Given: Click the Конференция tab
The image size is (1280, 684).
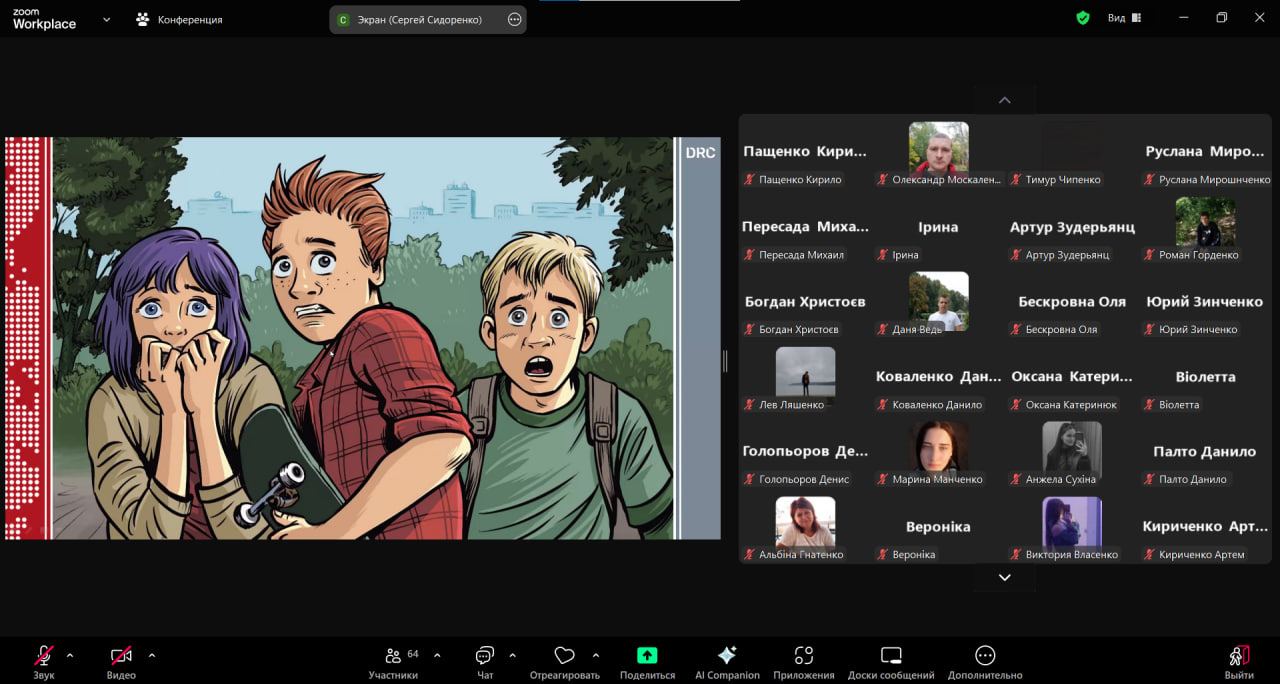Looking at the screenshot, I should [179, 19].
